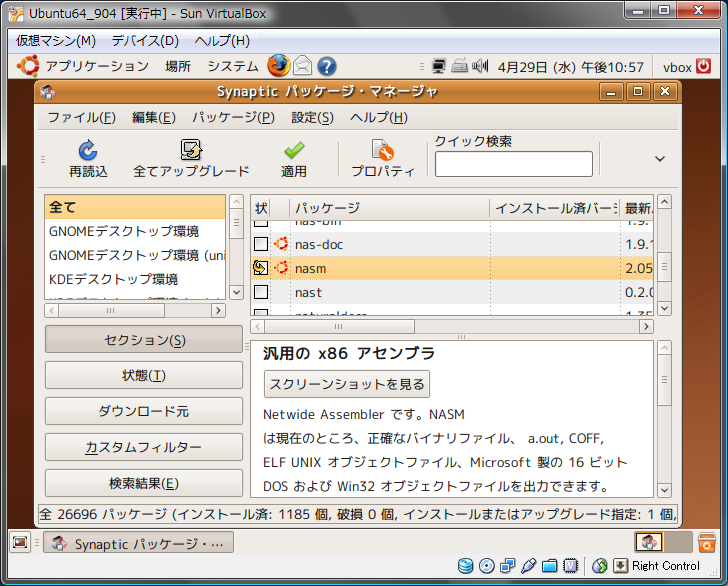Click the VirtualBox USB status icon
This screenshot has width=728, height=586.
pos(528,566)
